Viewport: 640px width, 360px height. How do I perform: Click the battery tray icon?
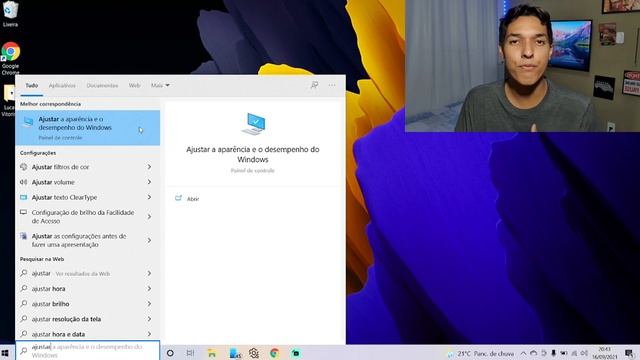pos(564,353)
